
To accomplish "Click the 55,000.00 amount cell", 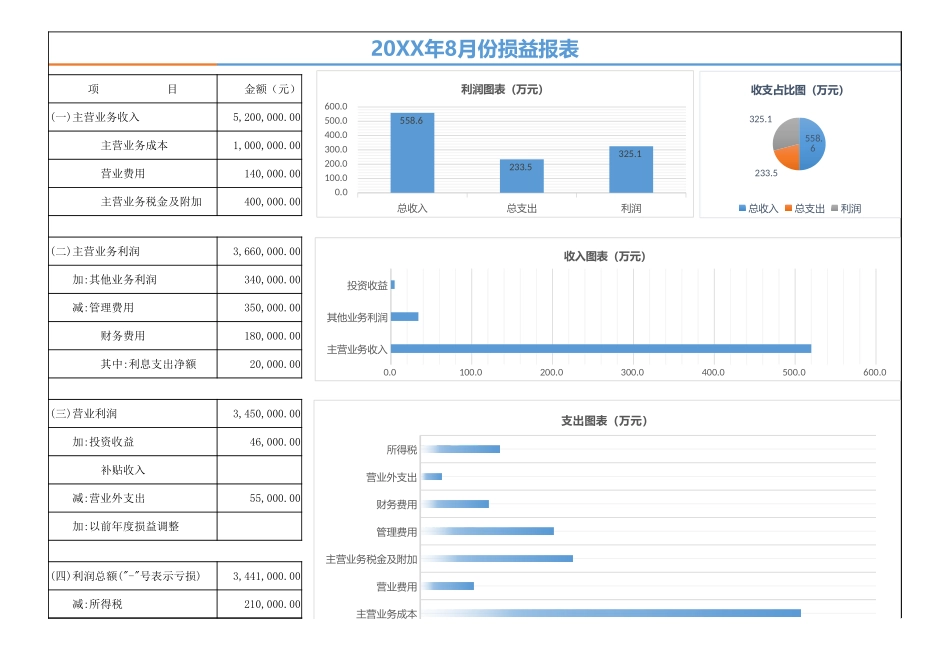I will pyautogui.click(x=259, y=498).
